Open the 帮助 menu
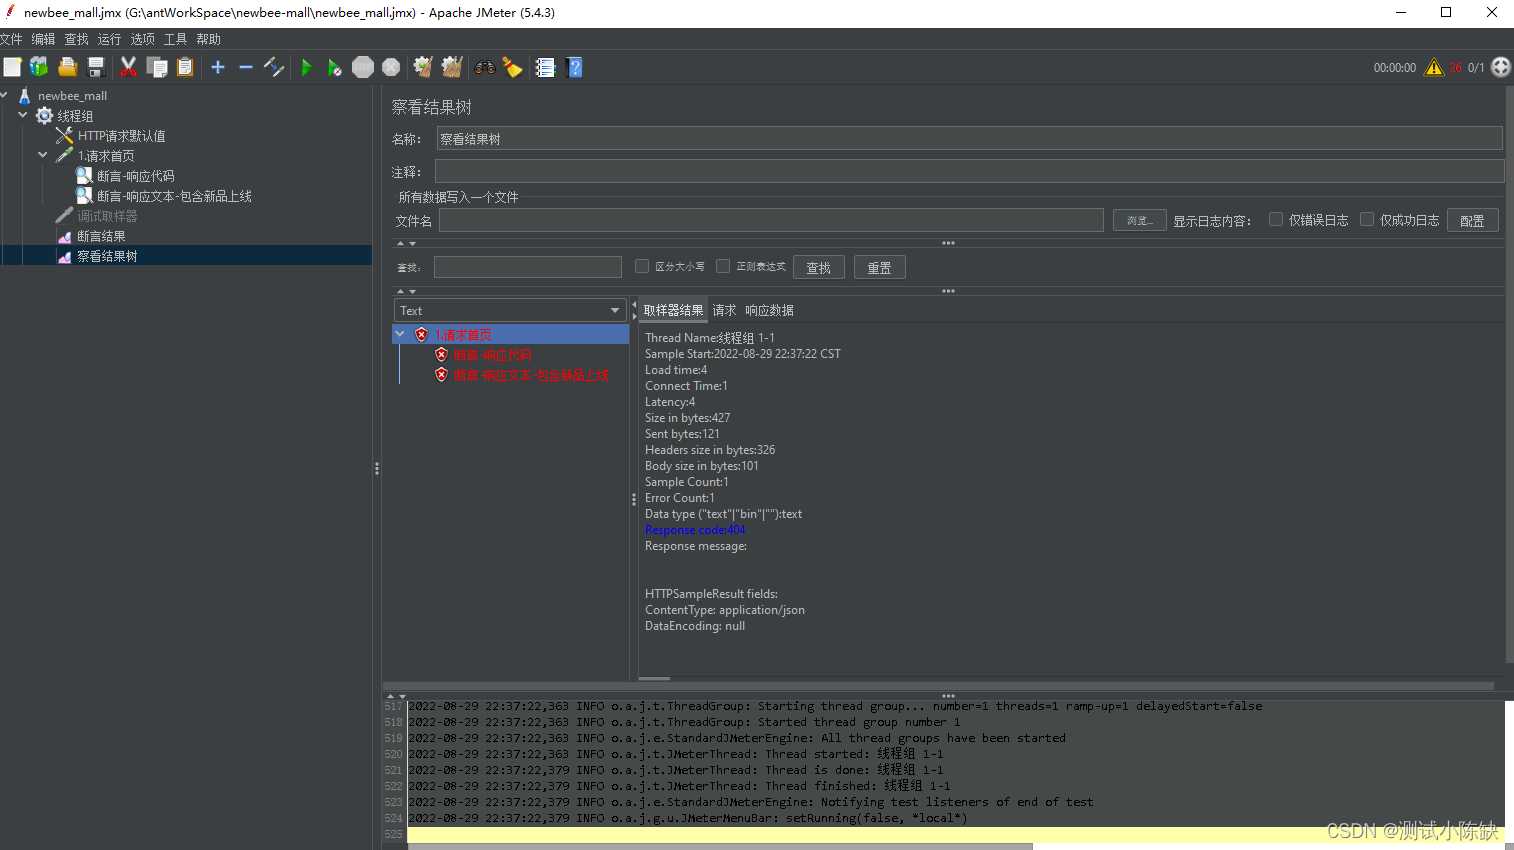Viewport: 1514px width, 850px height. click(208, 39)
